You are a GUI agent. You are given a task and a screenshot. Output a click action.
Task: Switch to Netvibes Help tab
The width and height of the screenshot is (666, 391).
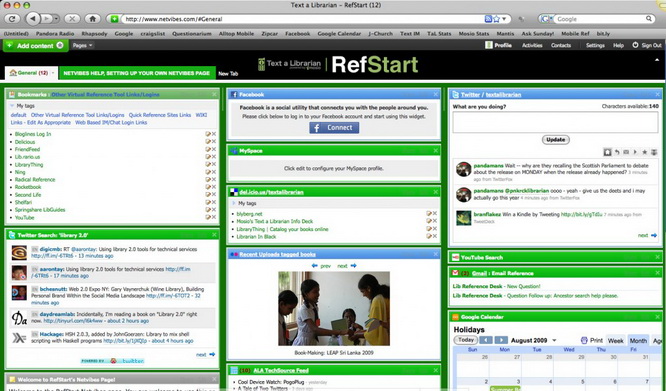[x=137, y=73]
